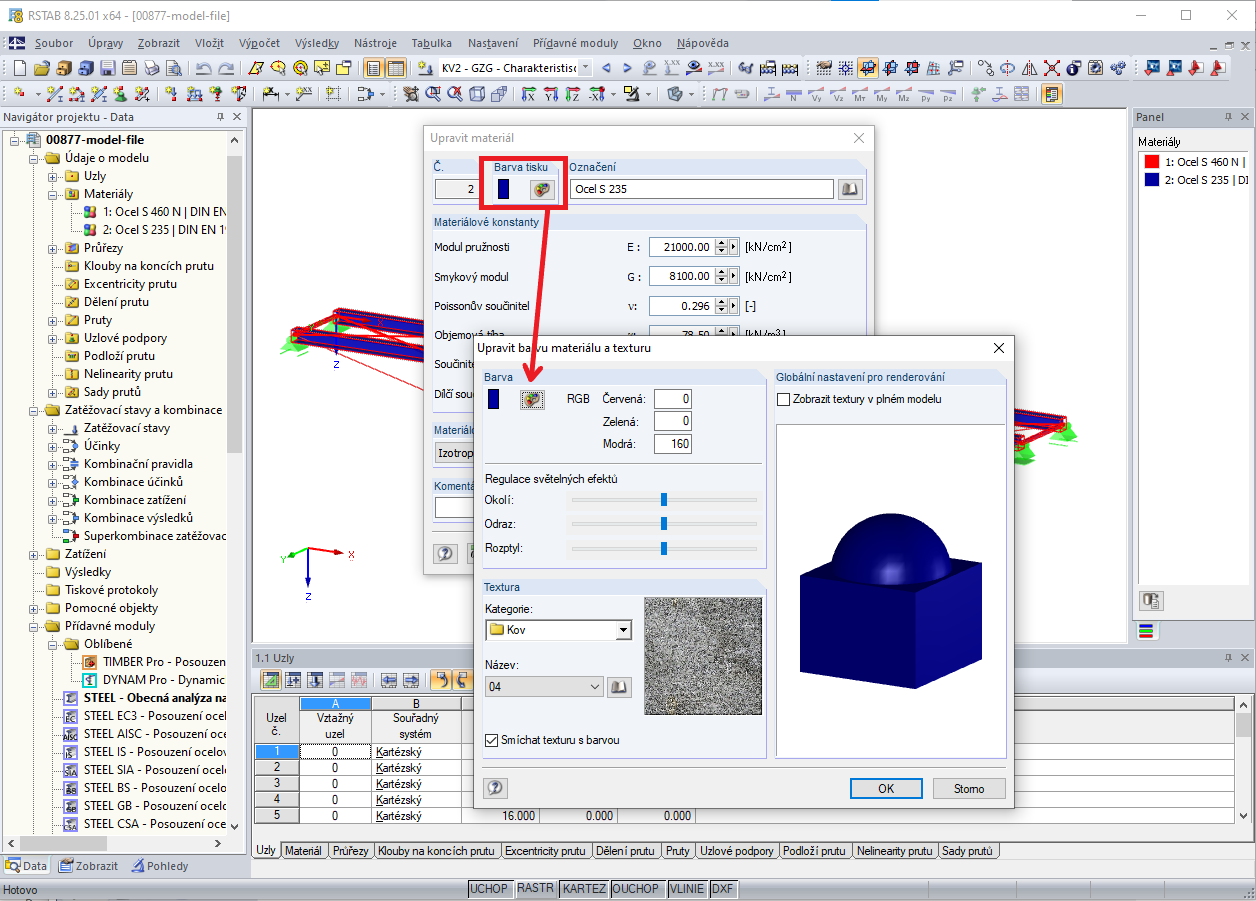Switch to the Zobrazit navigator tab
This screenshot has width=1256, height=901.
[x=87, y=866]
